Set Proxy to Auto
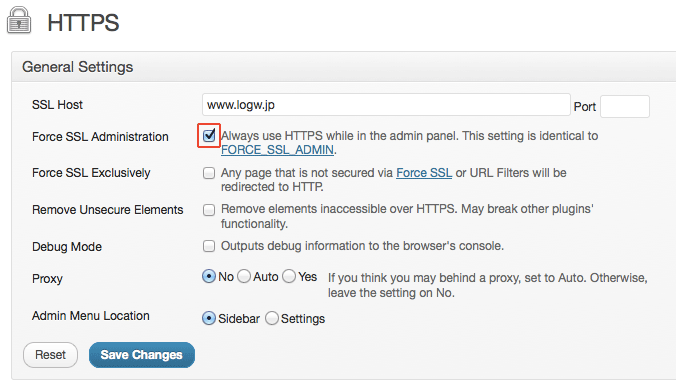The image size is (676, 392). pyautogui.click(x=244, y=276)
